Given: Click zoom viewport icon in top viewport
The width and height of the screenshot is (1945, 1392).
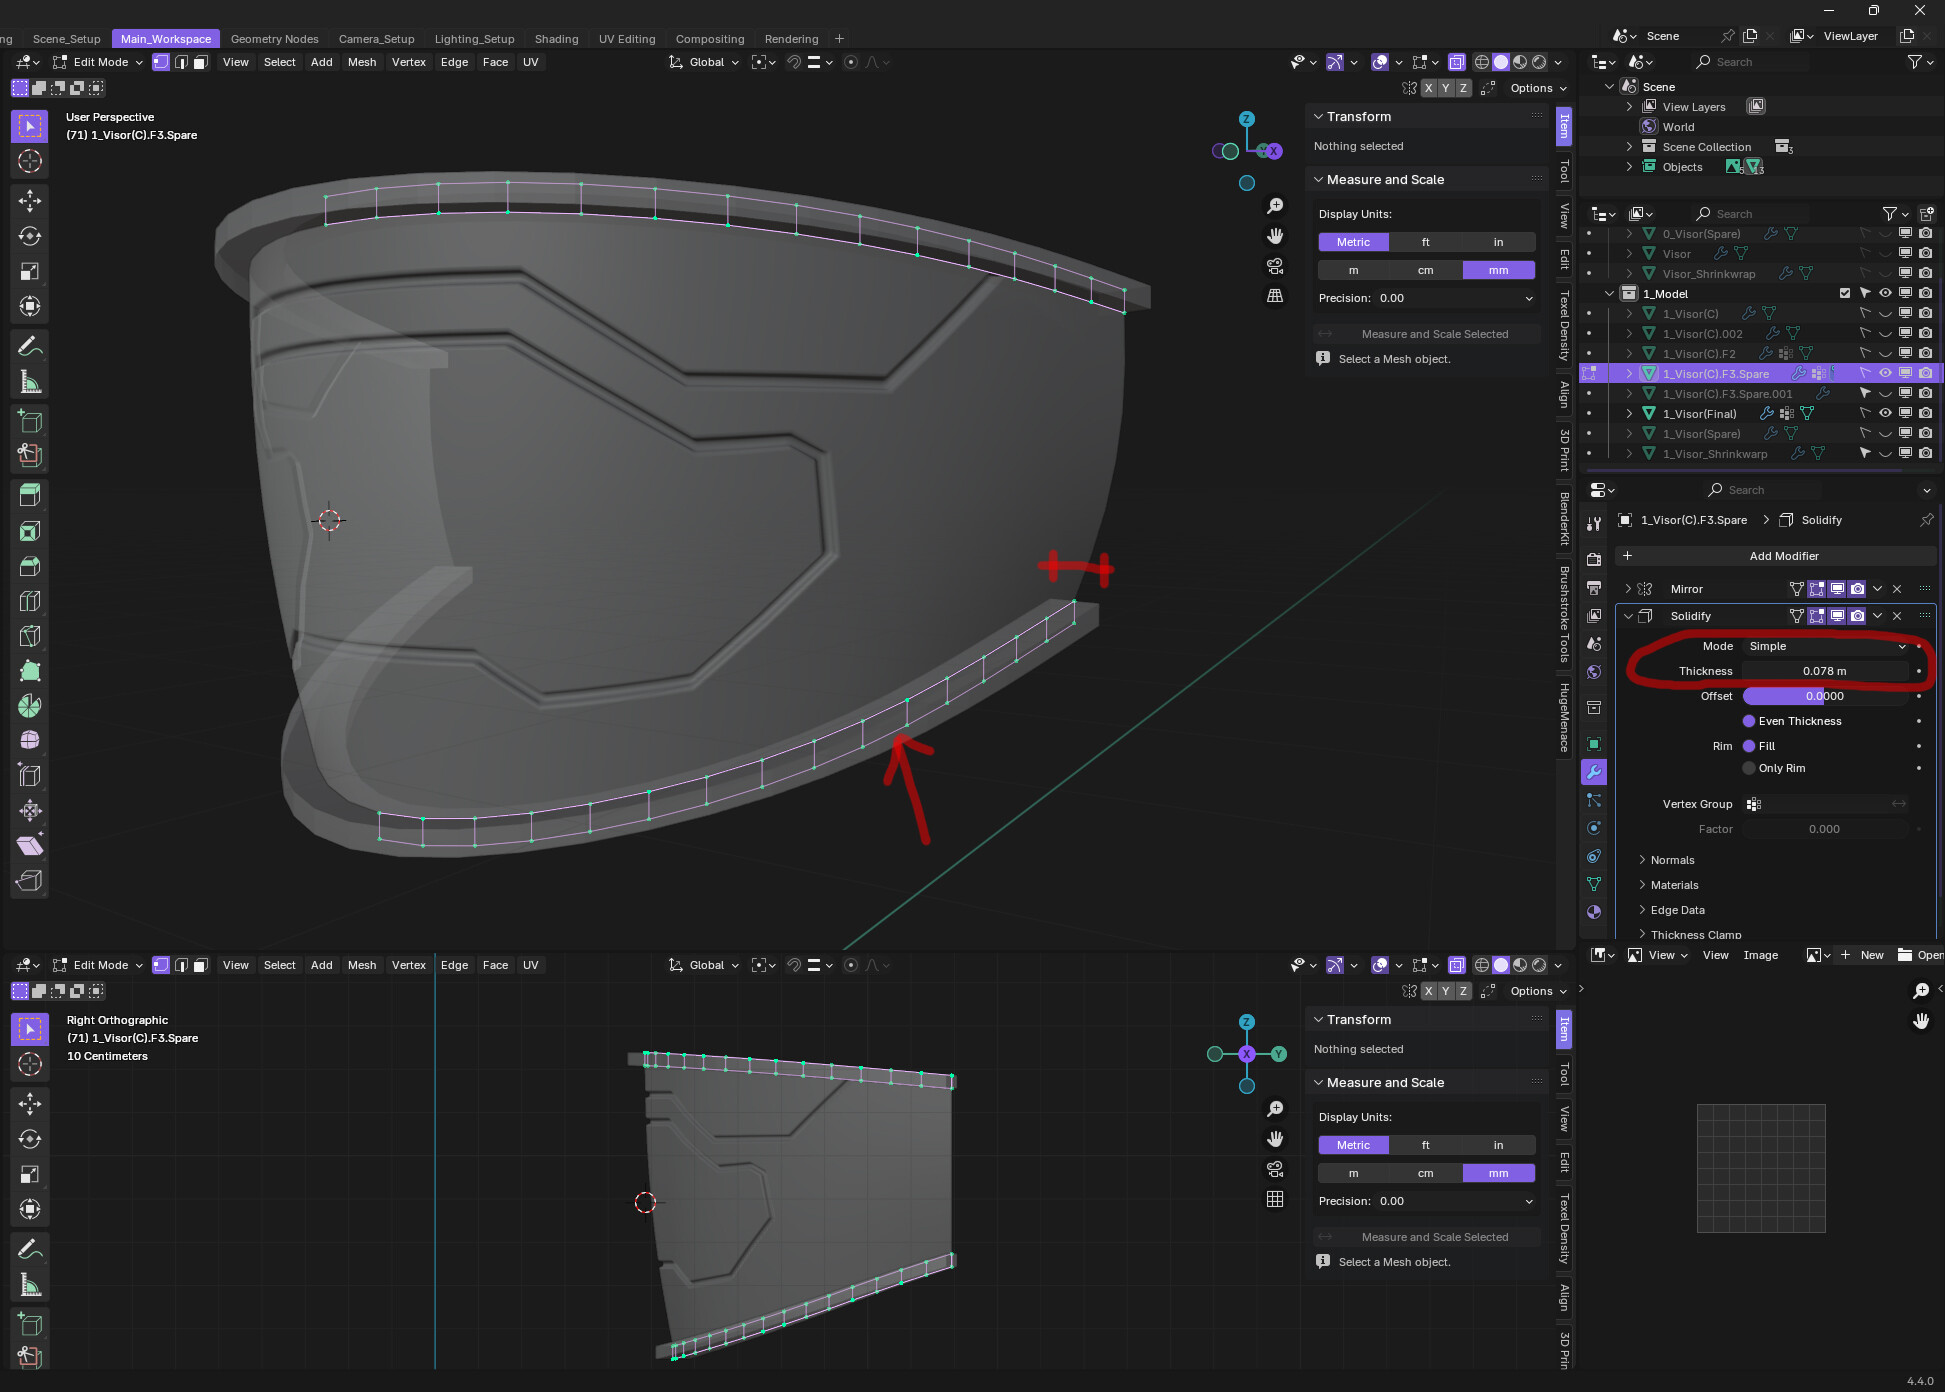Looking at the screenshot, I should coord(1275,206).
